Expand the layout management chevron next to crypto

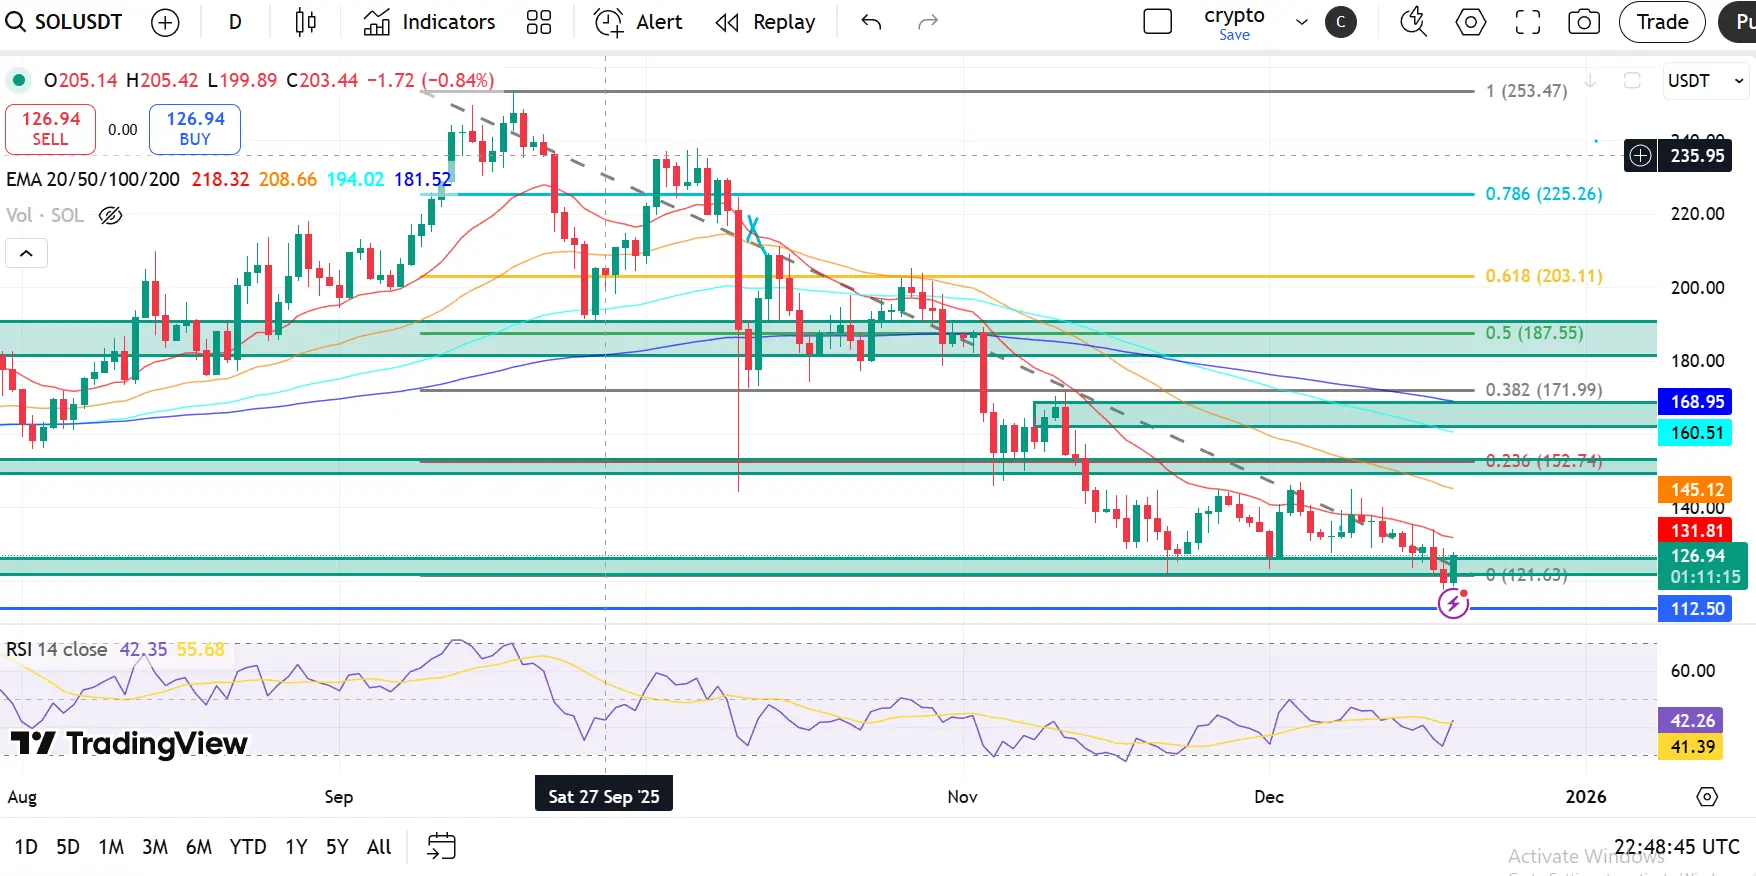tap(1302, 22)
